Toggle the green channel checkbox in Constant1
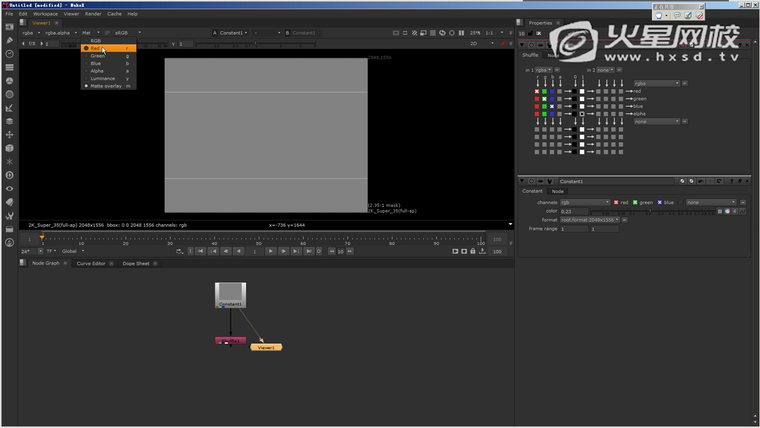The height and width of the screenshot is (428, 760). pyautogui.click(x=635, y=202)
